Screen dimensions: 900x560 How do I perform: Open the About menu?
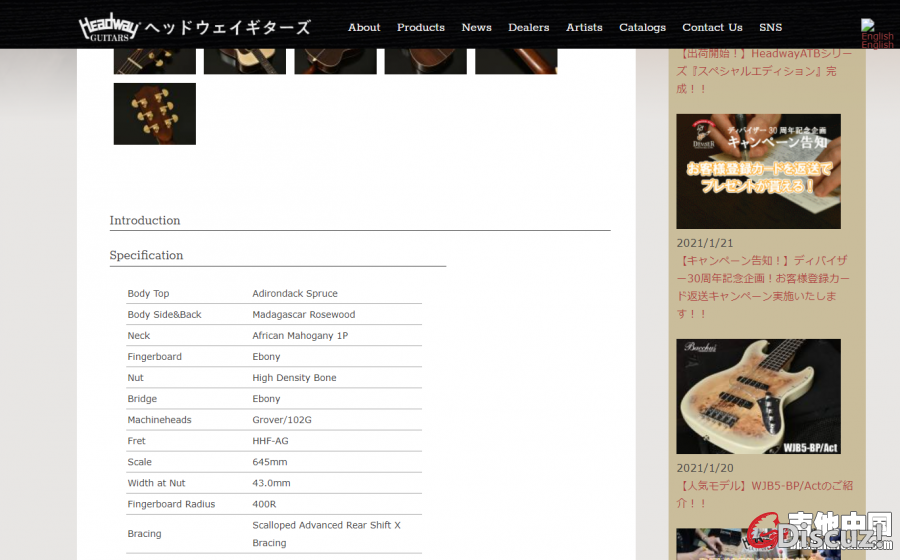(364, 27)
